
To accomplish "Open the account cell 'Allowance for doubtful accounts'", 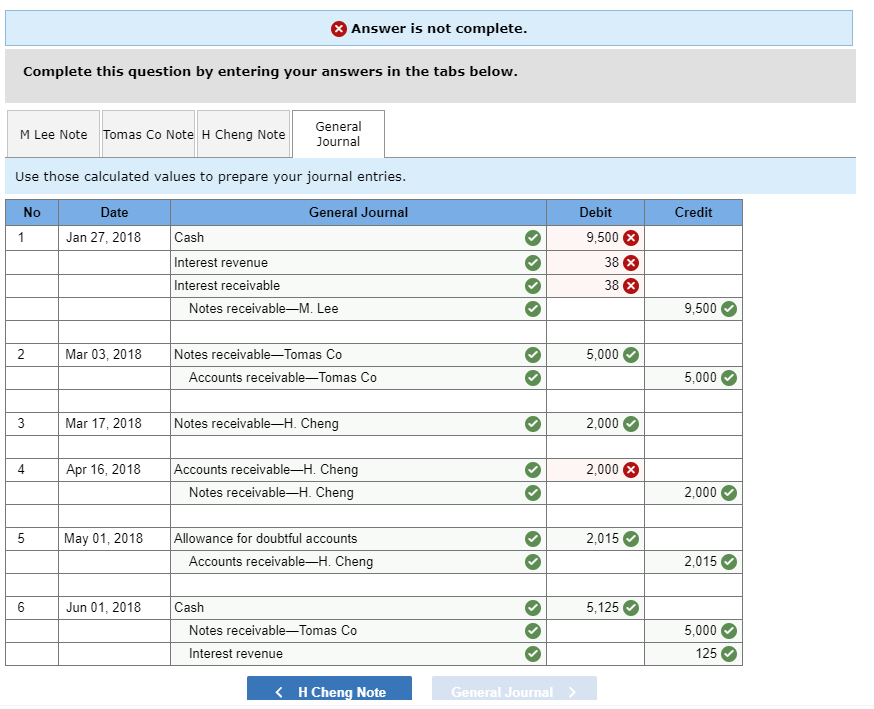I will coord(358,538).
